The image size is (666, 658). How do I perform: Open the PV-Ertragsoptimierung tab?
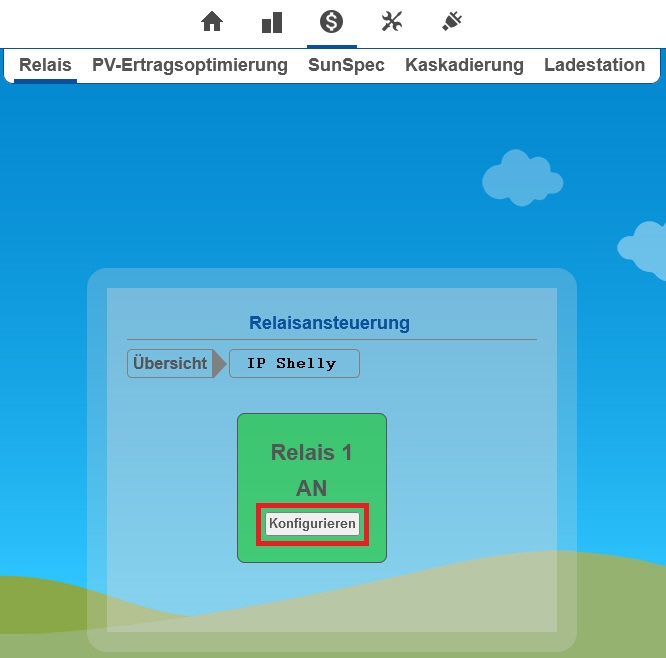point(190,65)
